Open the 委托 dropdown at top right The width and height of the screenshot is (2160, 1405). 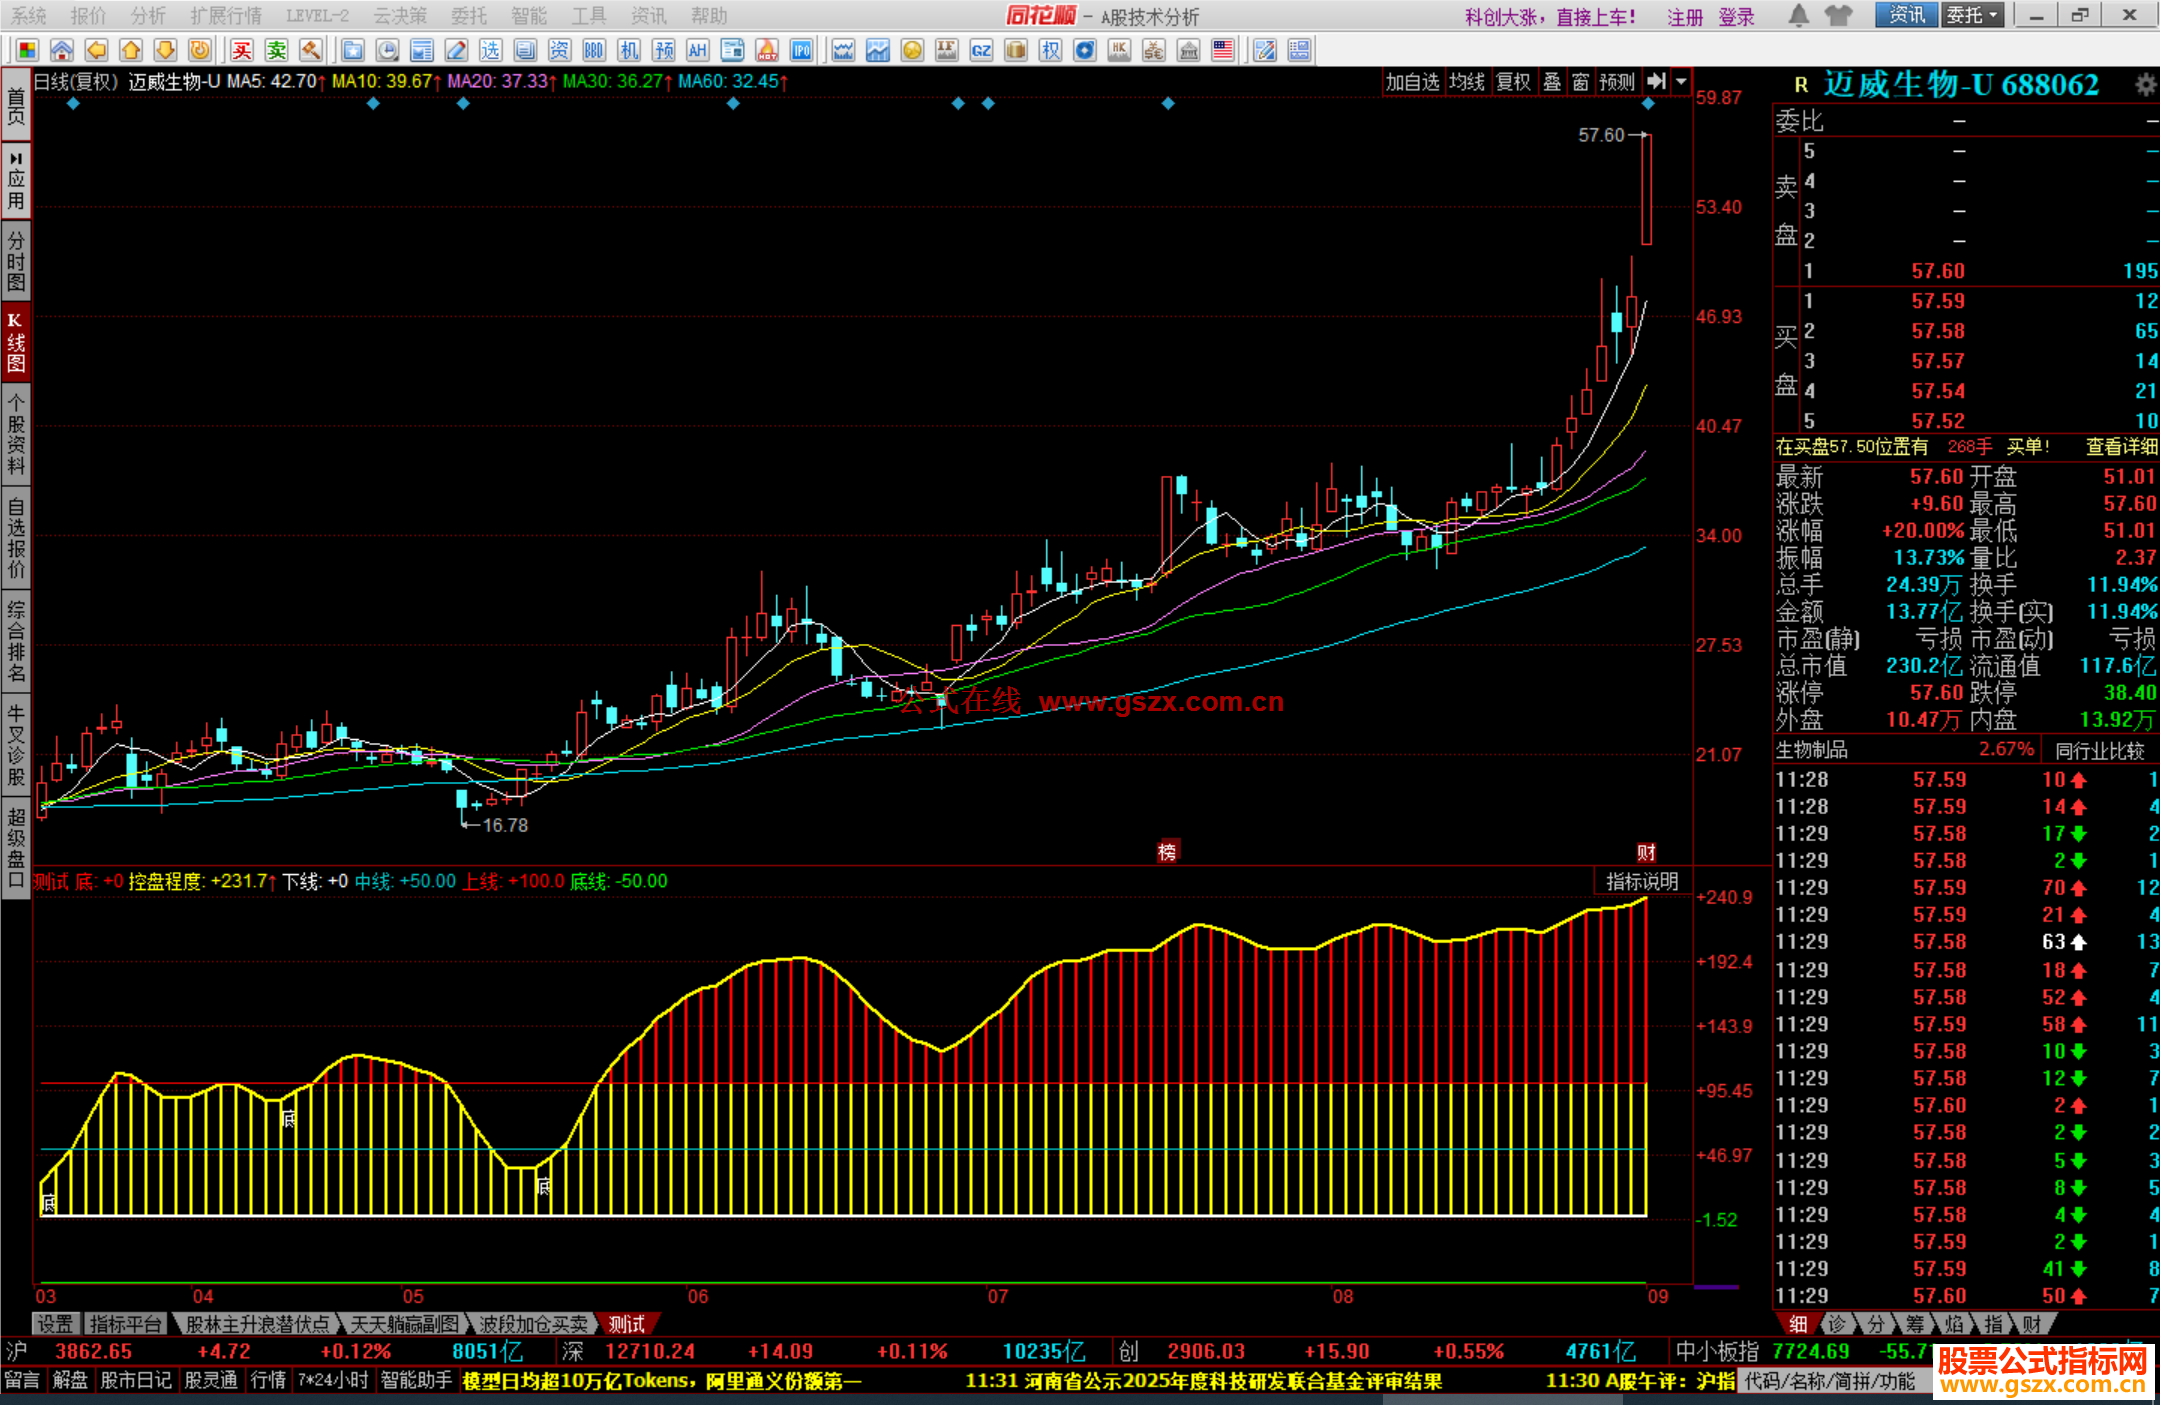click(1972, 15)
